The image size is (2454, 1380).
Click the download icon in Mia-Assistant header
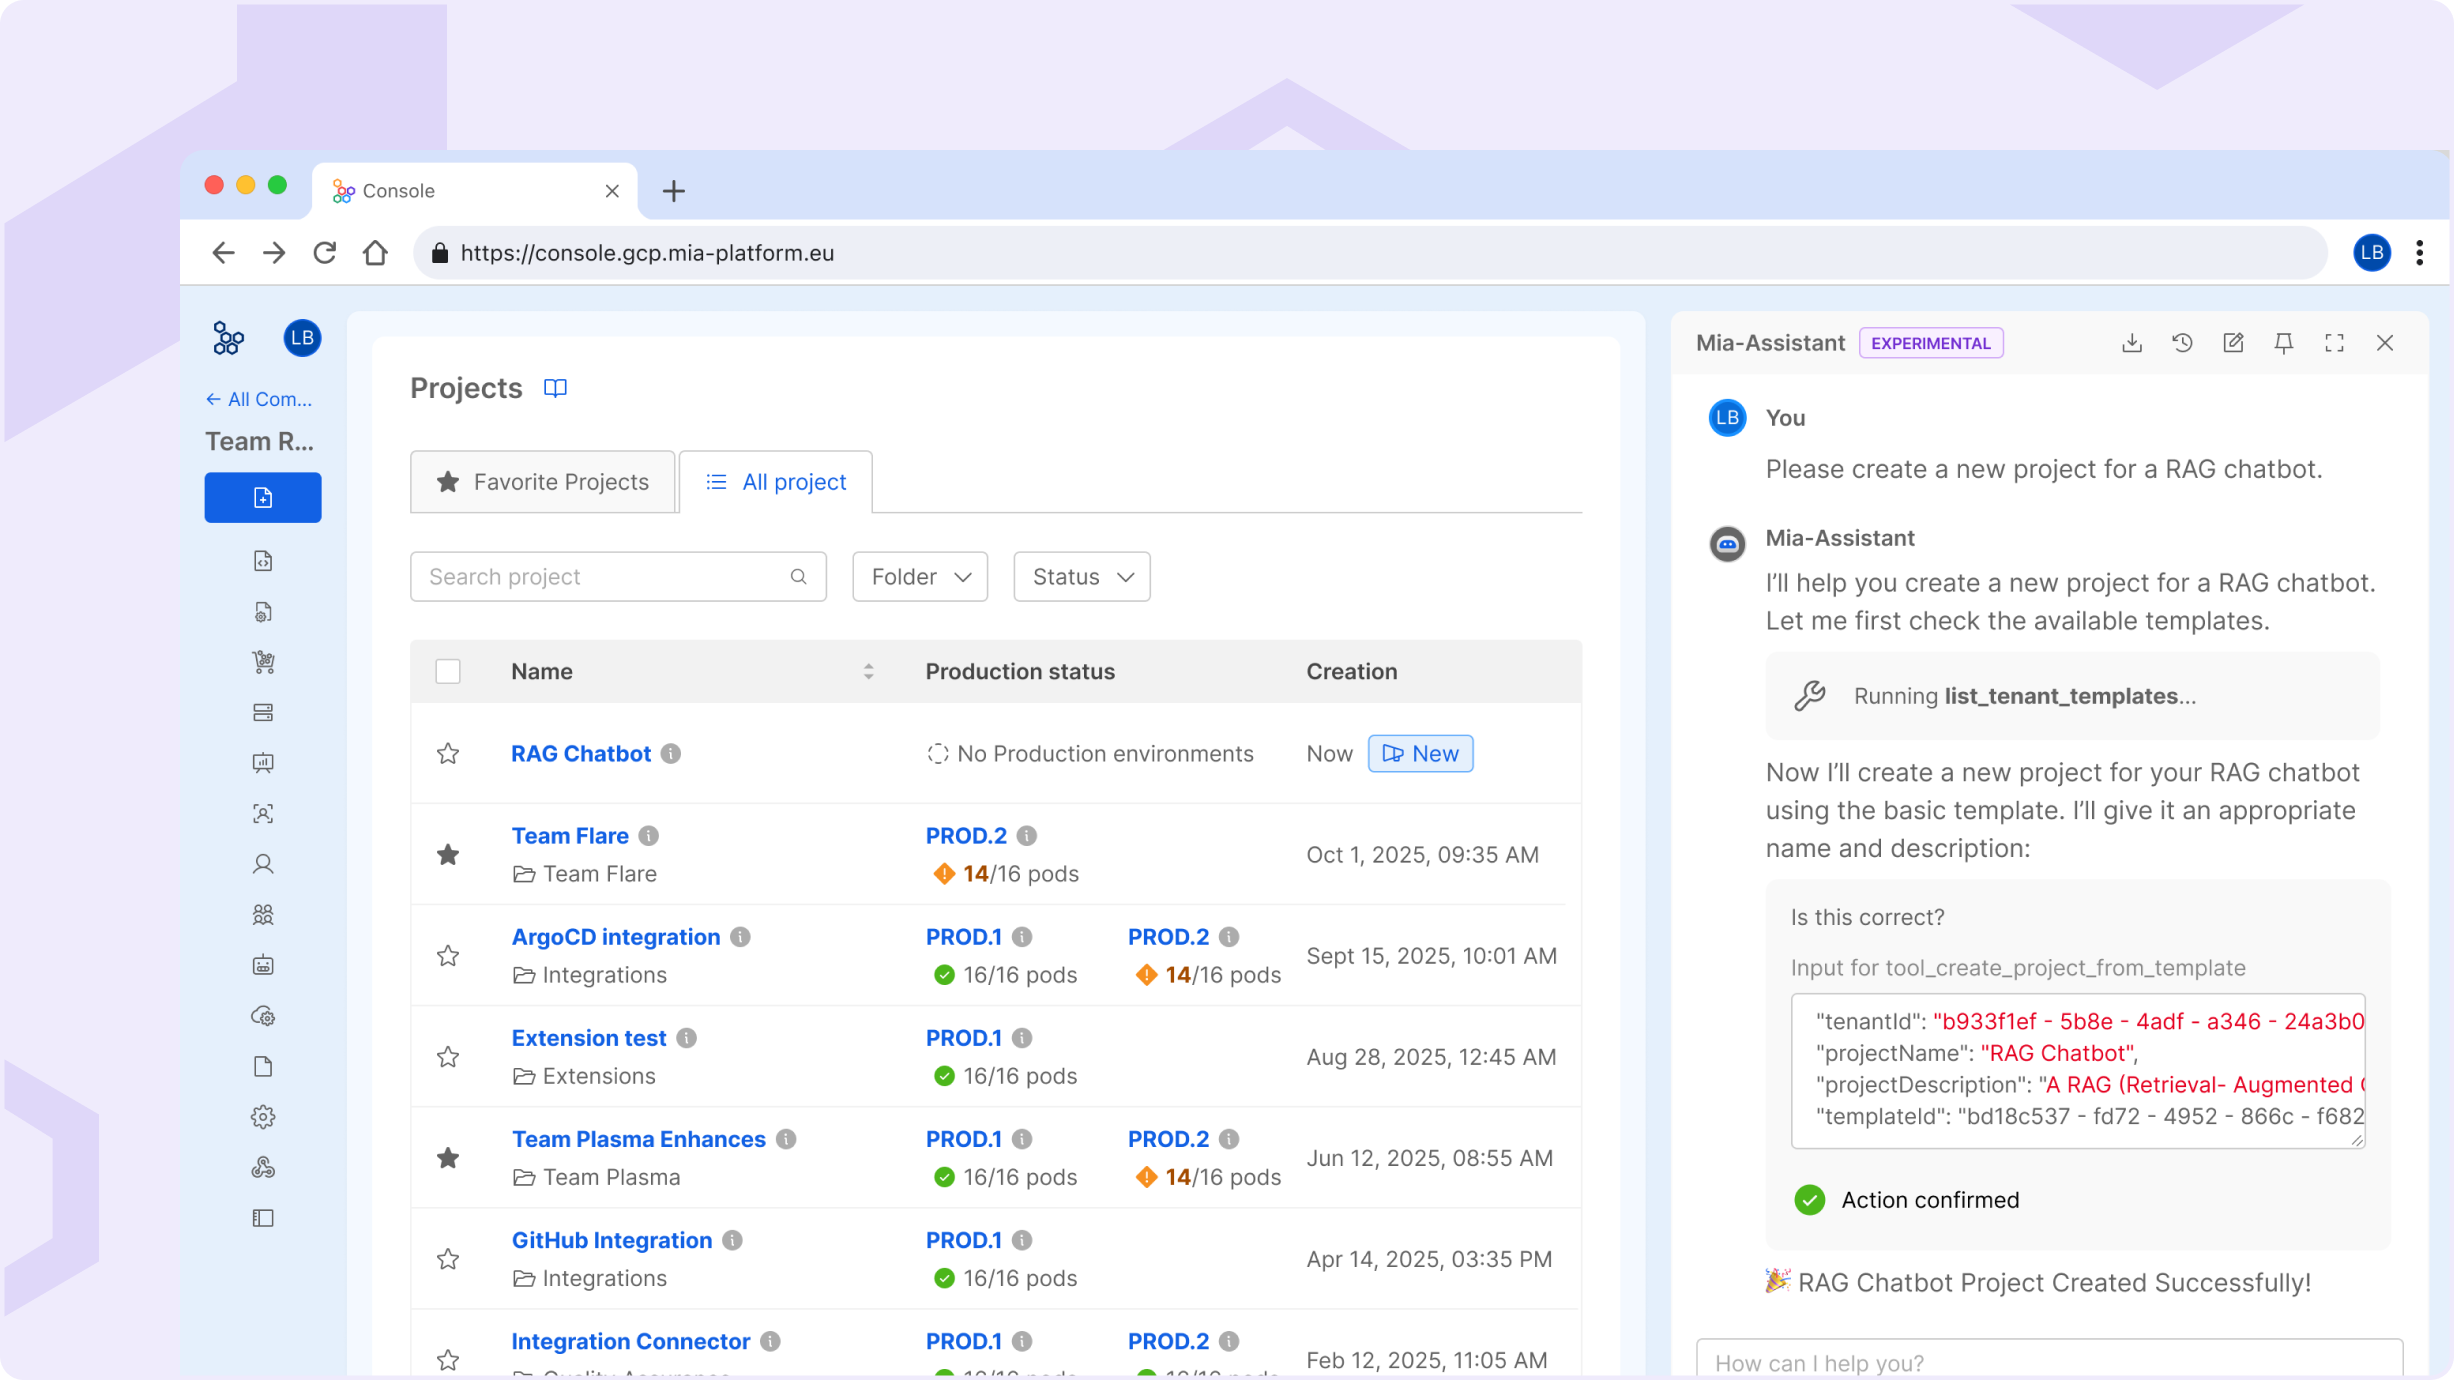click(2131, 343)
